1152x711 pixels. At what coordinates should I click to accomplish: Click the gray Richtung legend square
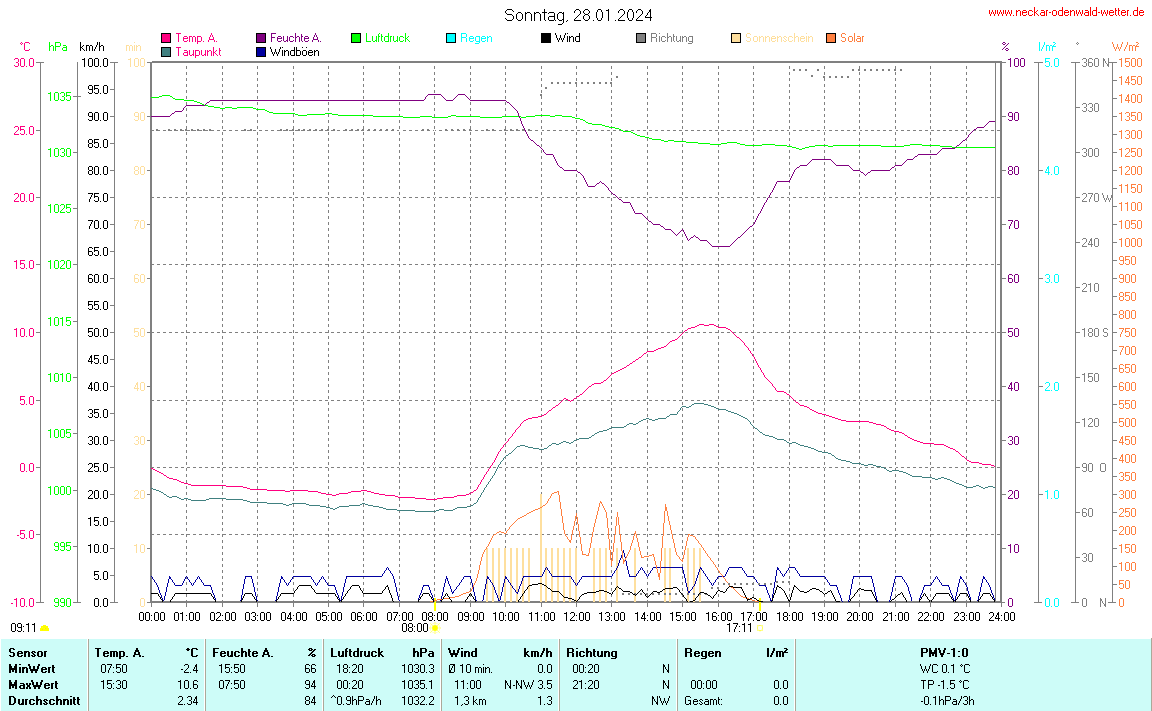click(x=641, y=38)
